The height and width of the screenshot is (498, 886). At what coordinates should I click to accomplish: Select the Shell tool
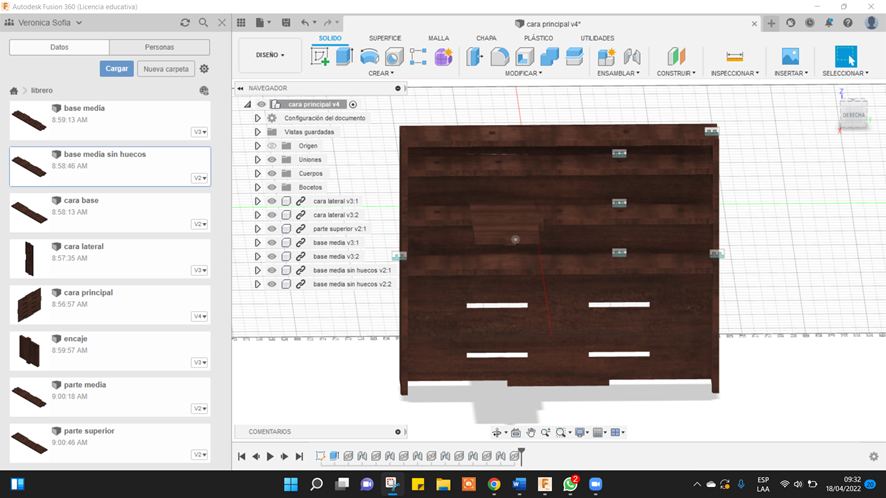pos(524,57)
